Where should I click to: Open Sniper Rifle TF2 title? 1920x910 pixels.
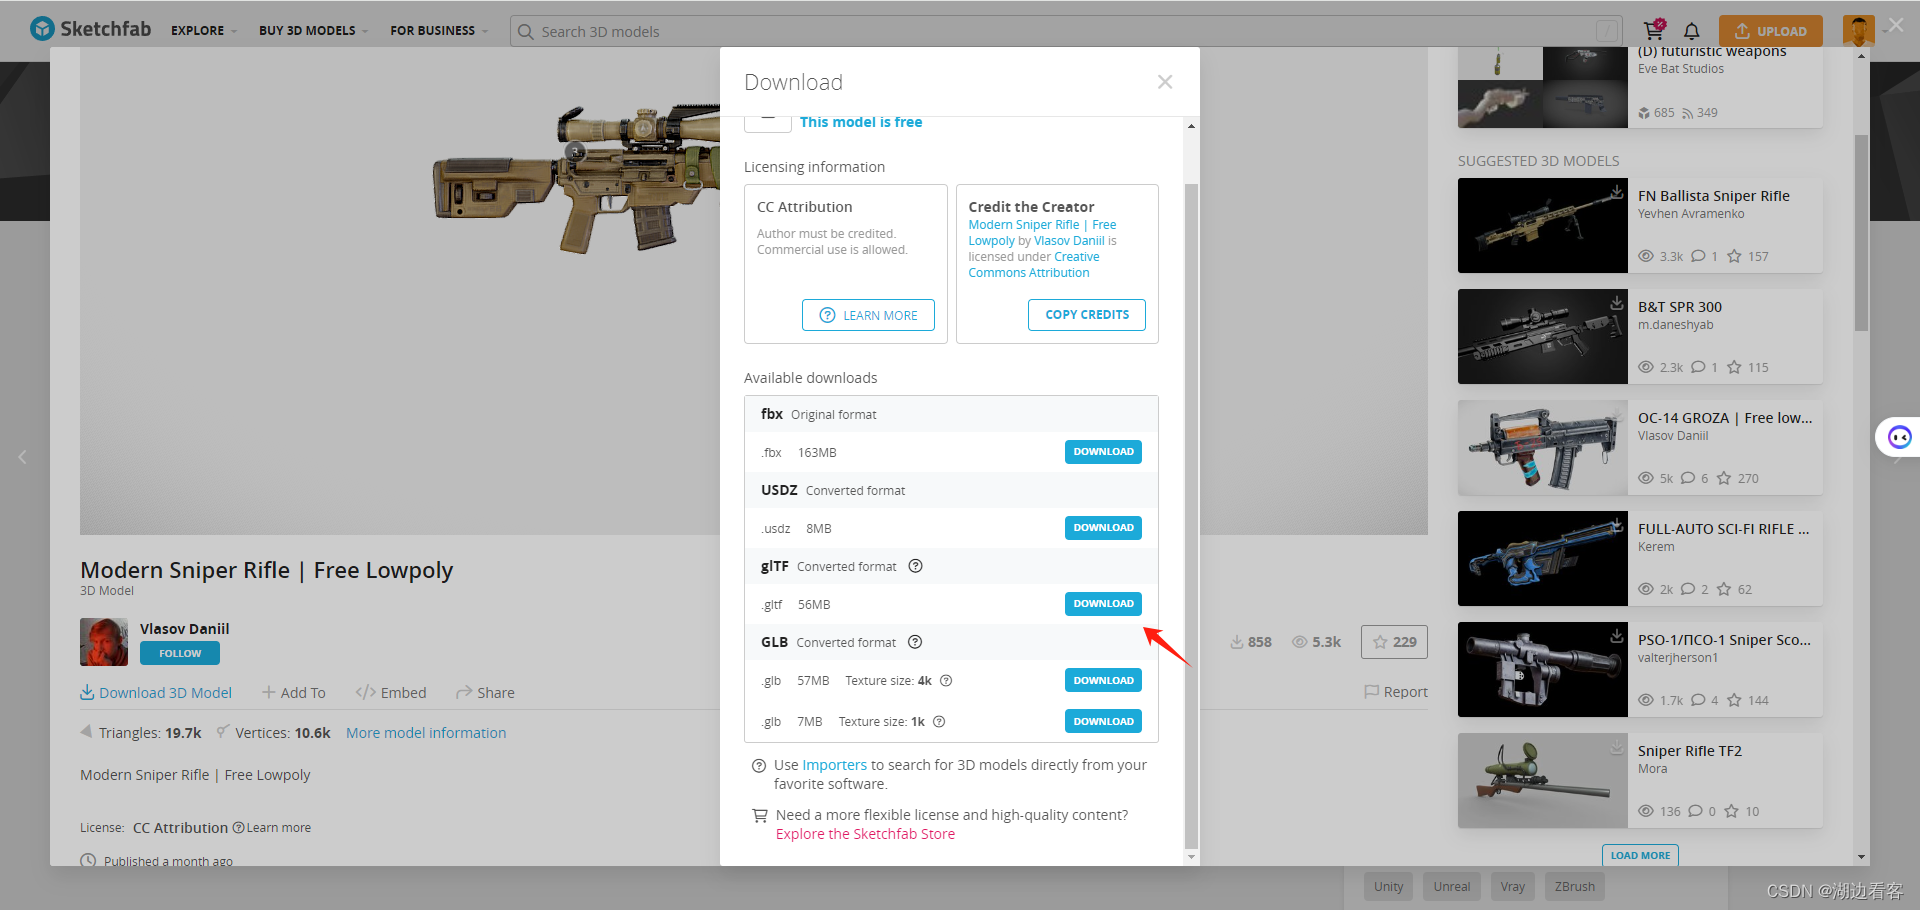click(1690, 751)
